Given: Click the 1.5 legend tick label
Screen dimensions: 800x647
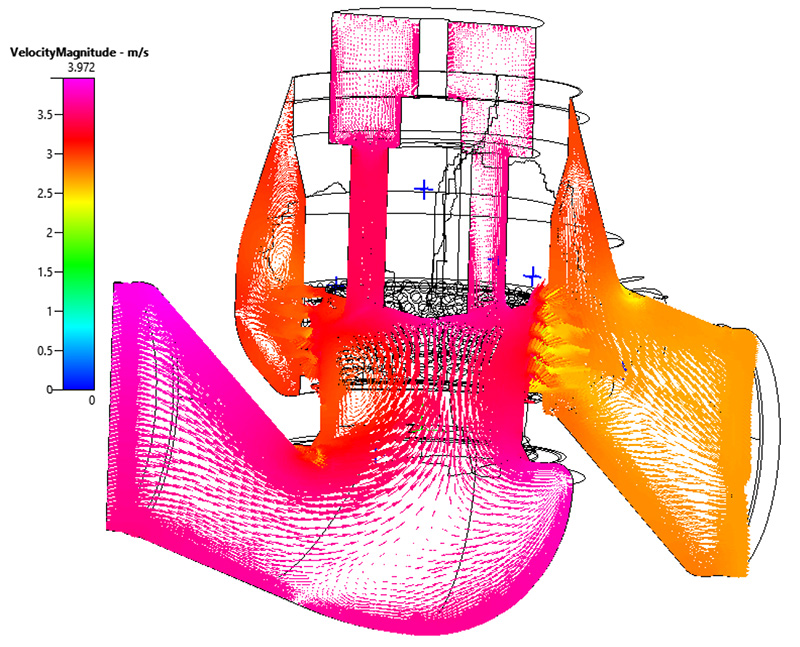Looking at the screenshot, I should 45,272.
